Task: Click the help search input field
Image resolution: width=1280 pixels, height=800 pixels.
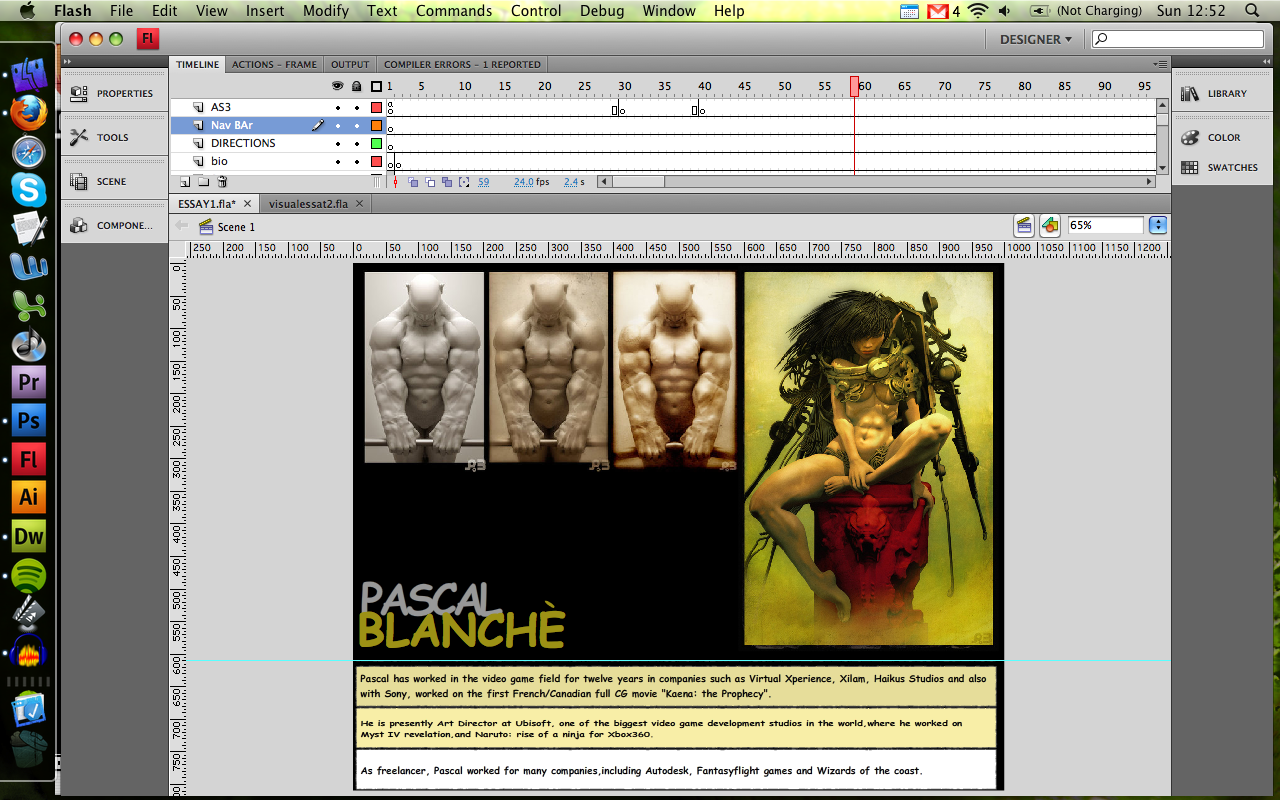Action: (1177, 39)
